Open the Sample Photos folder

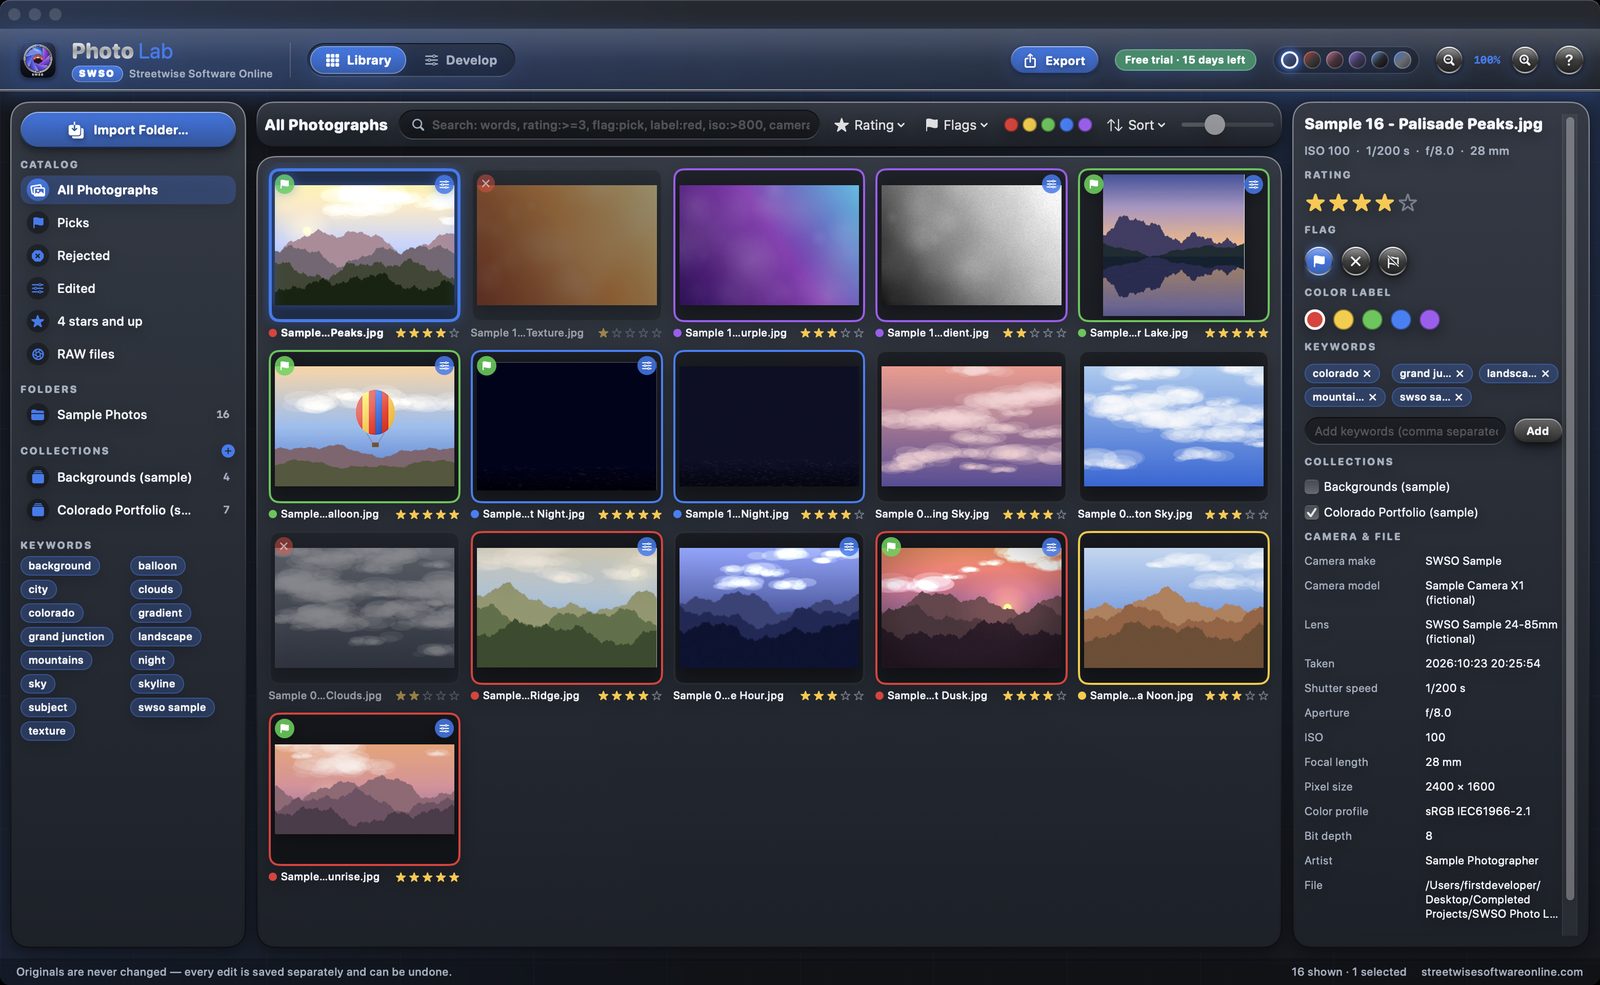point(128,414)
